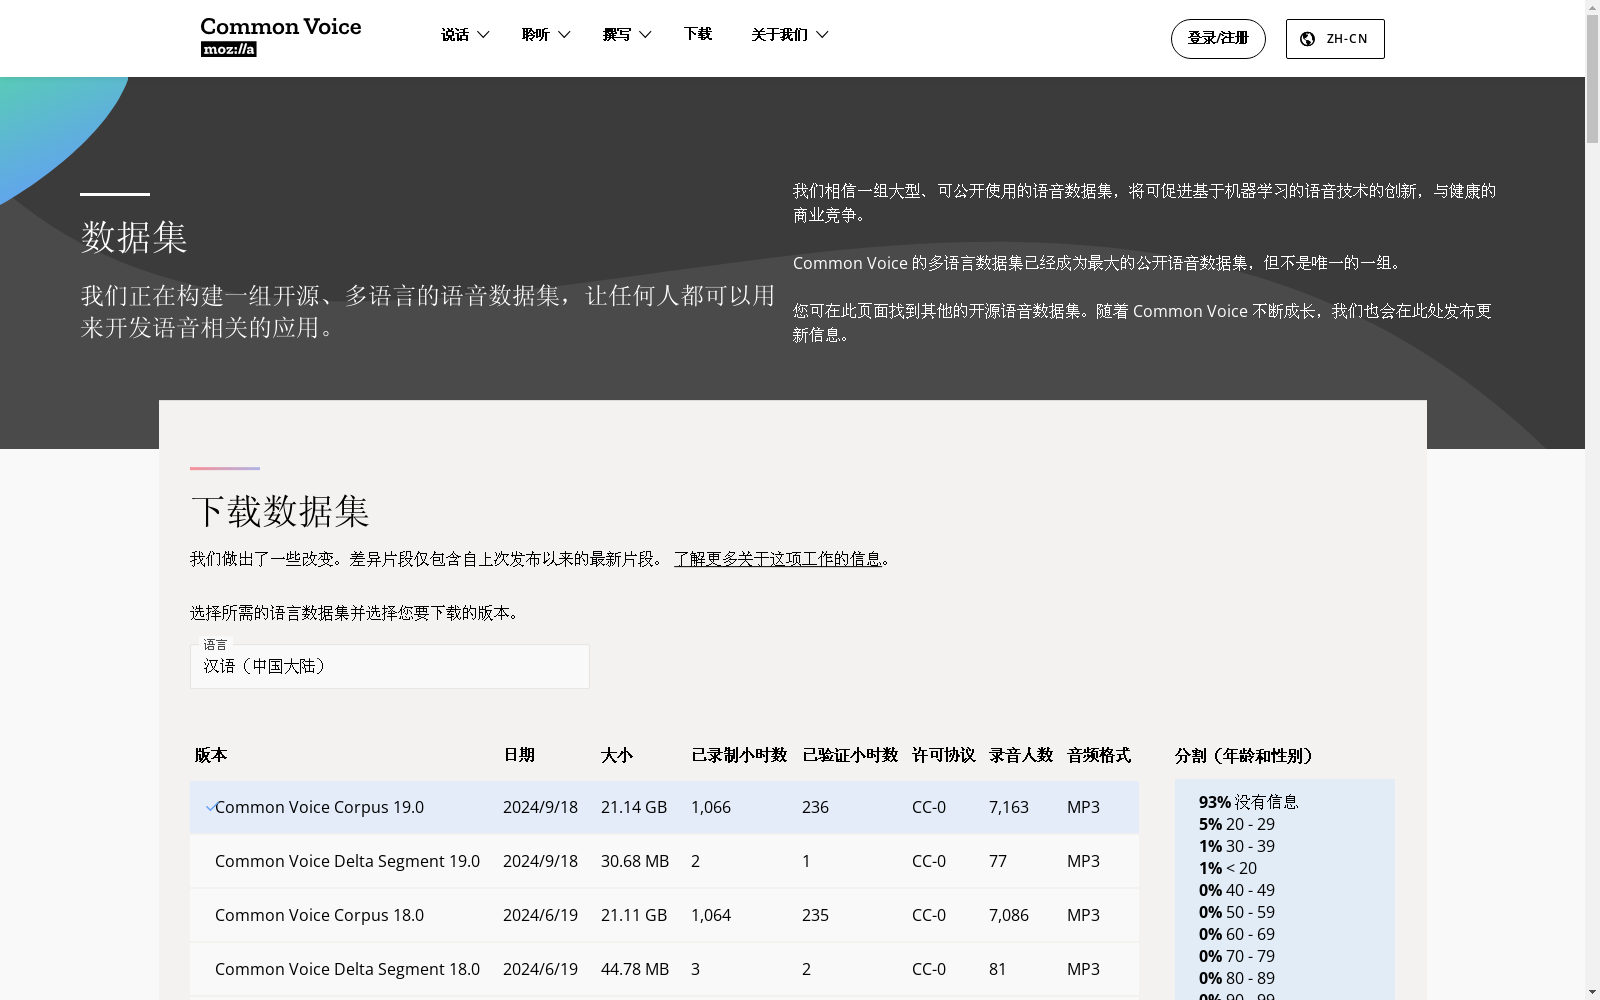
Task: Click the 版本 column header
Action: tap(211, 755)
